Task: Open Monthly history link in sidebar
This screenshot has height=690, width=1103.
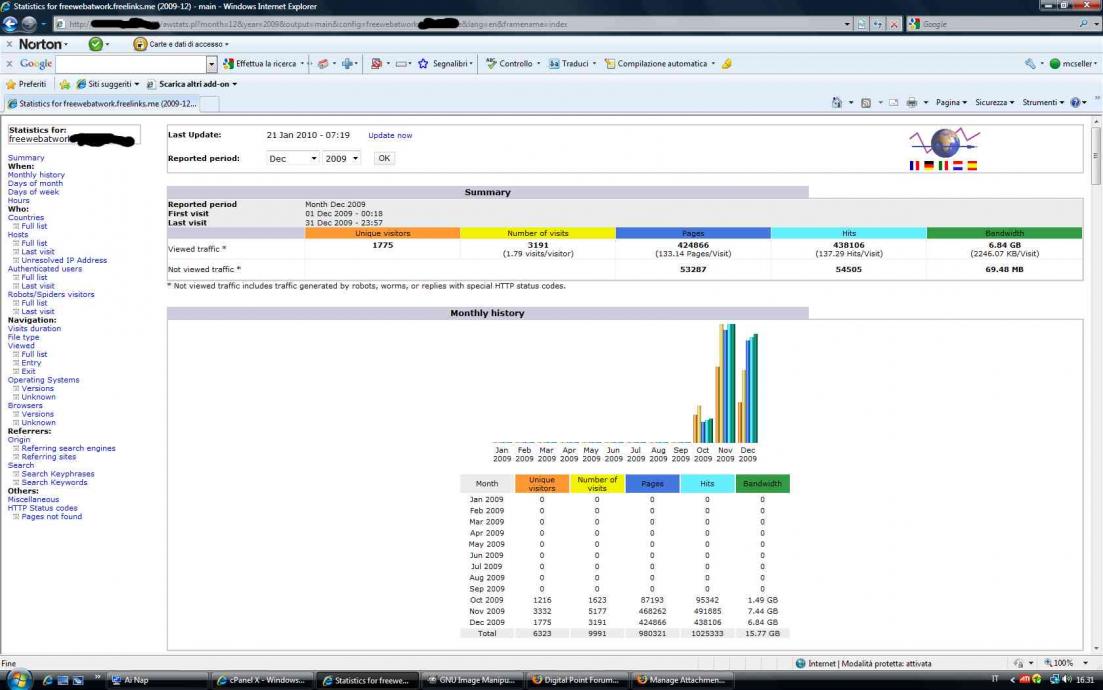Action: click(36, 175)
